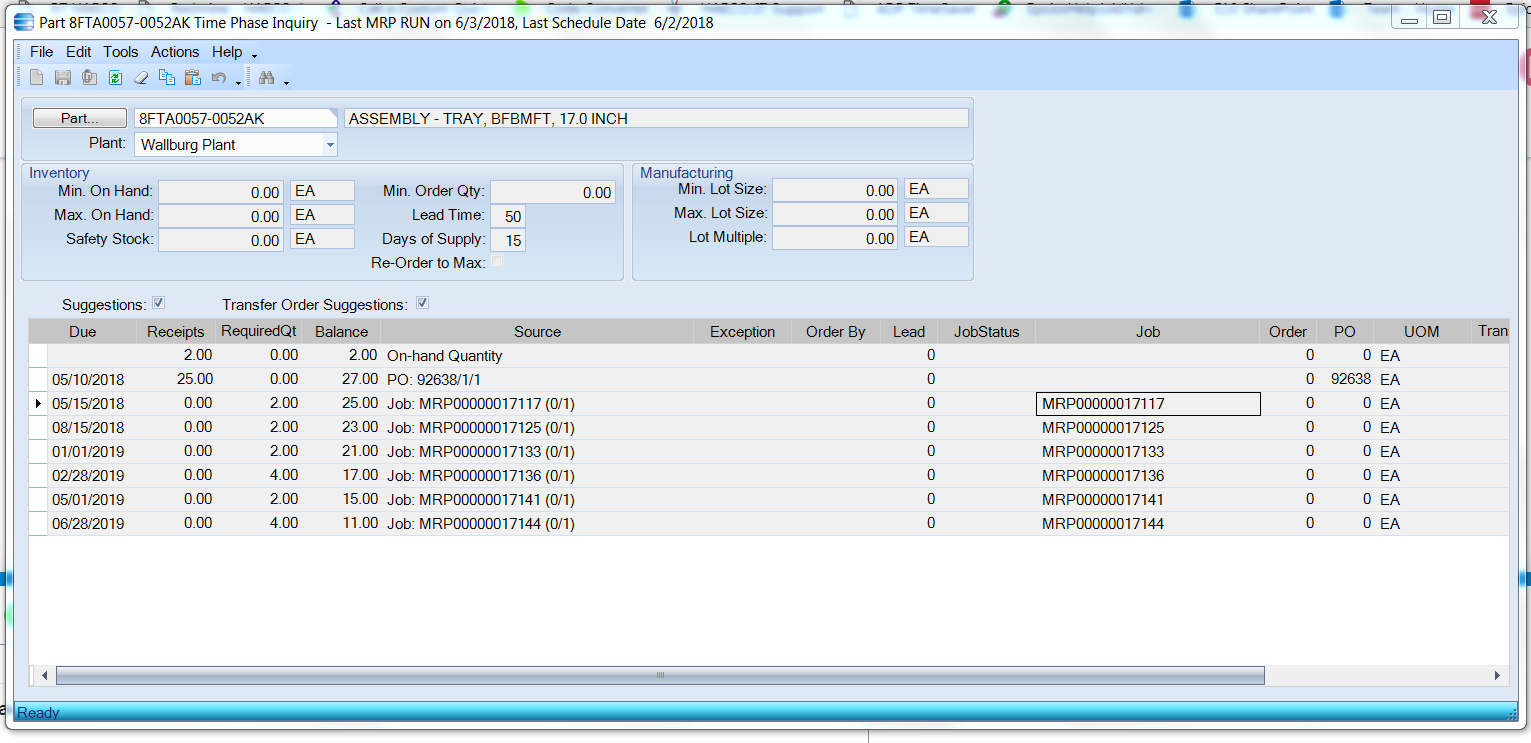
Task: Click the Max. On Hand value field
Action: (x=221, y=216)
